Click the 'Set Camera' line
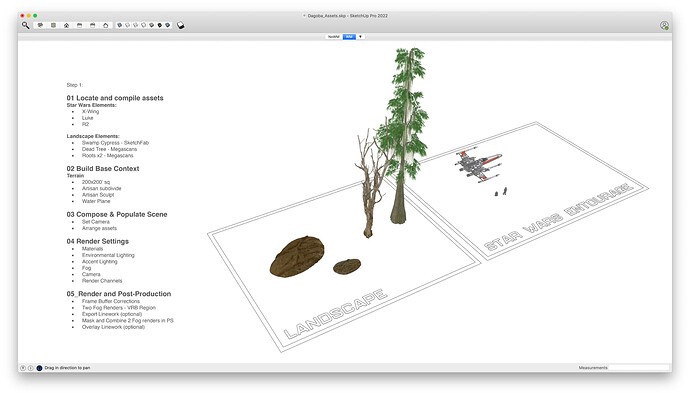Viewport: 690px width, 396px height. (x=95, y=222)
